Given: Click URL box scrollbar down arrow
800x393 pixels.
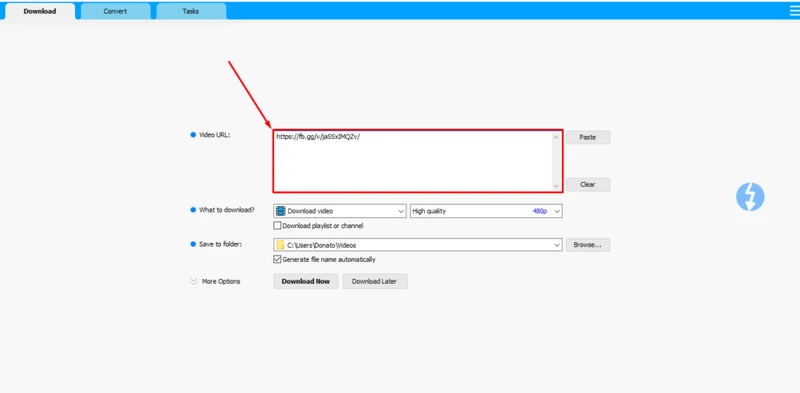Looking at the screenshot, I should [x=557, y=186].
